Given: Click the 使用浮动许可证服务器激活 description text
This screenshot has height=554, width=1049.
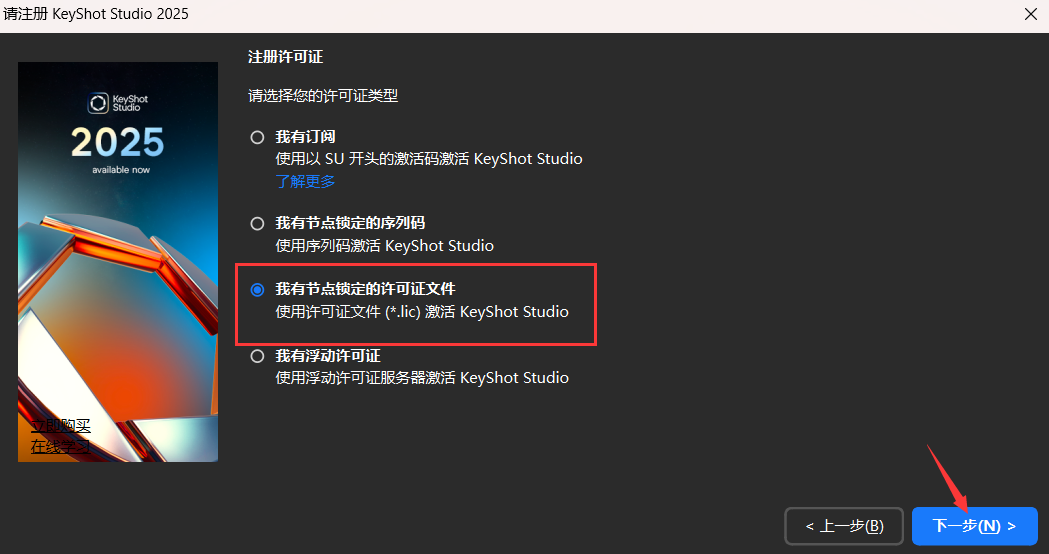Looking at the screenshot, I should coord(421,377).
